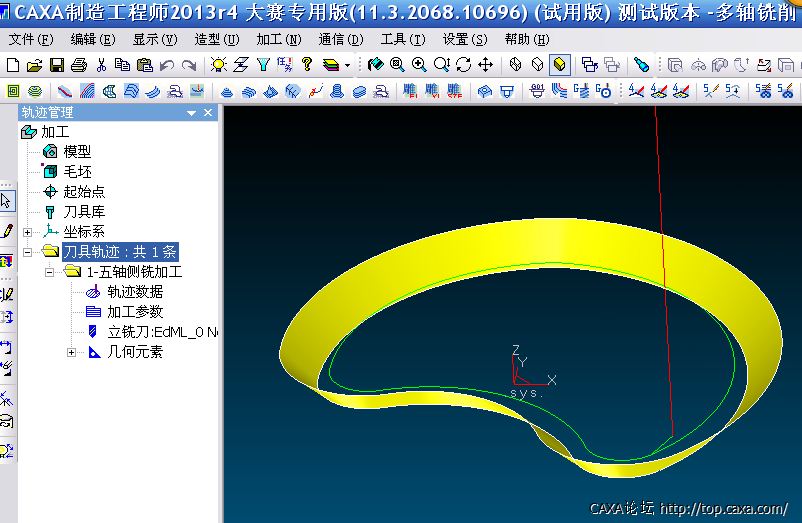
Task: Switch to wireframe cube display
Action: [516, 64]
